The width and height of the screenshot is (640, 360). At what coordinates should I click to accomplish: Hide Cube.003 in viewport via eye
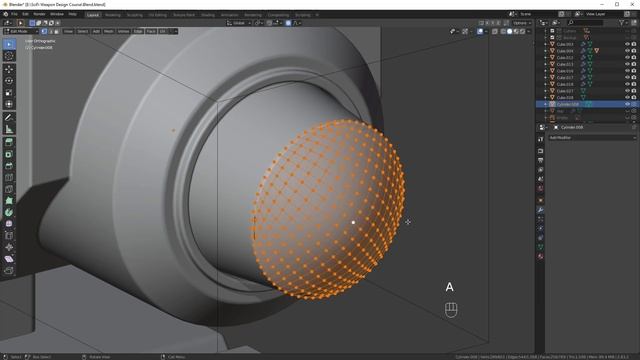tap(627, 44)
